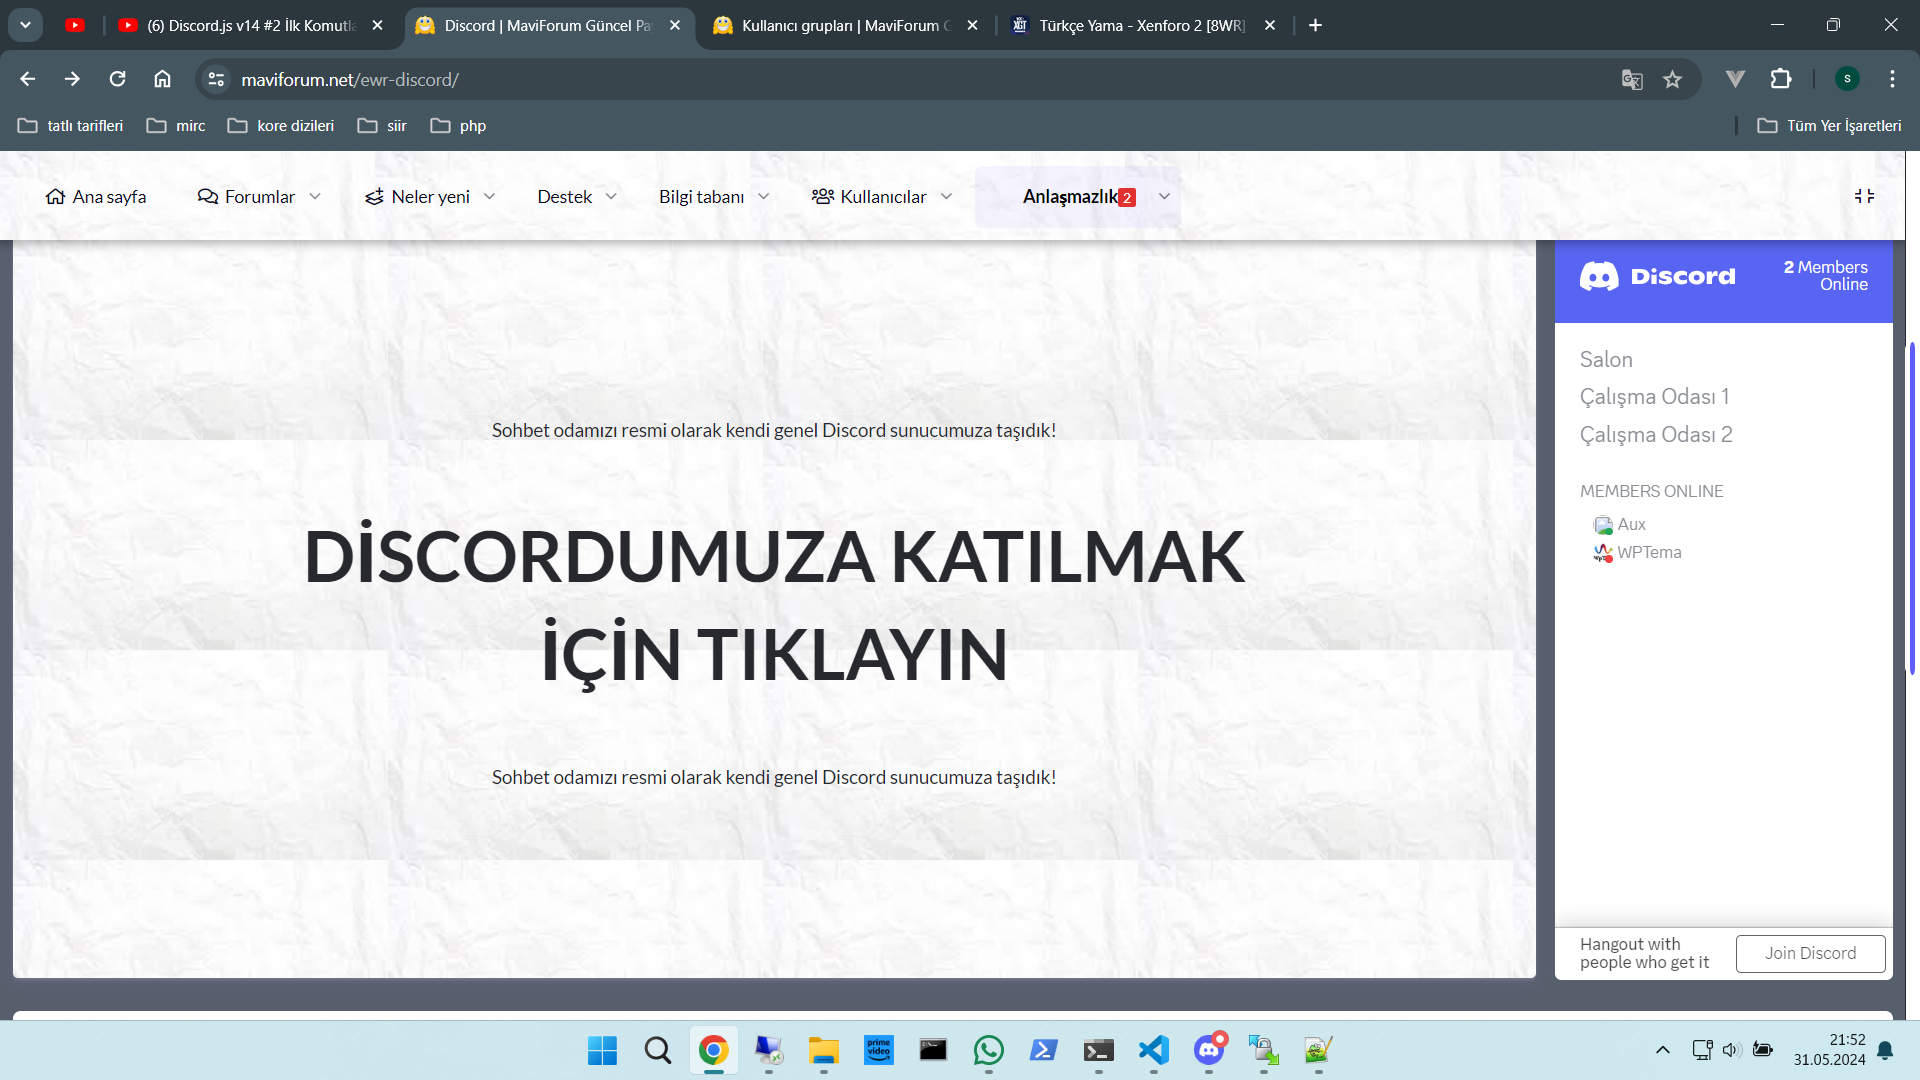Click the Join Discord button

1810,953
